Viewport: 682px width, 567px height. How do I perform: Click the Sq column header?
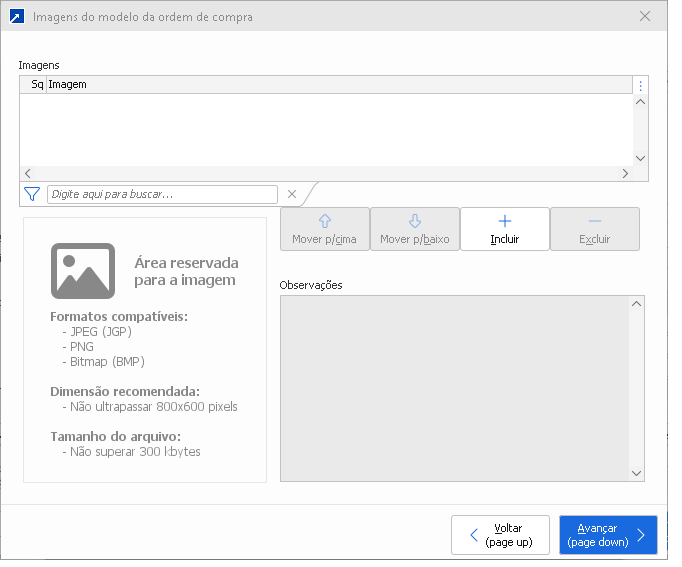click(x=33, y=85)
